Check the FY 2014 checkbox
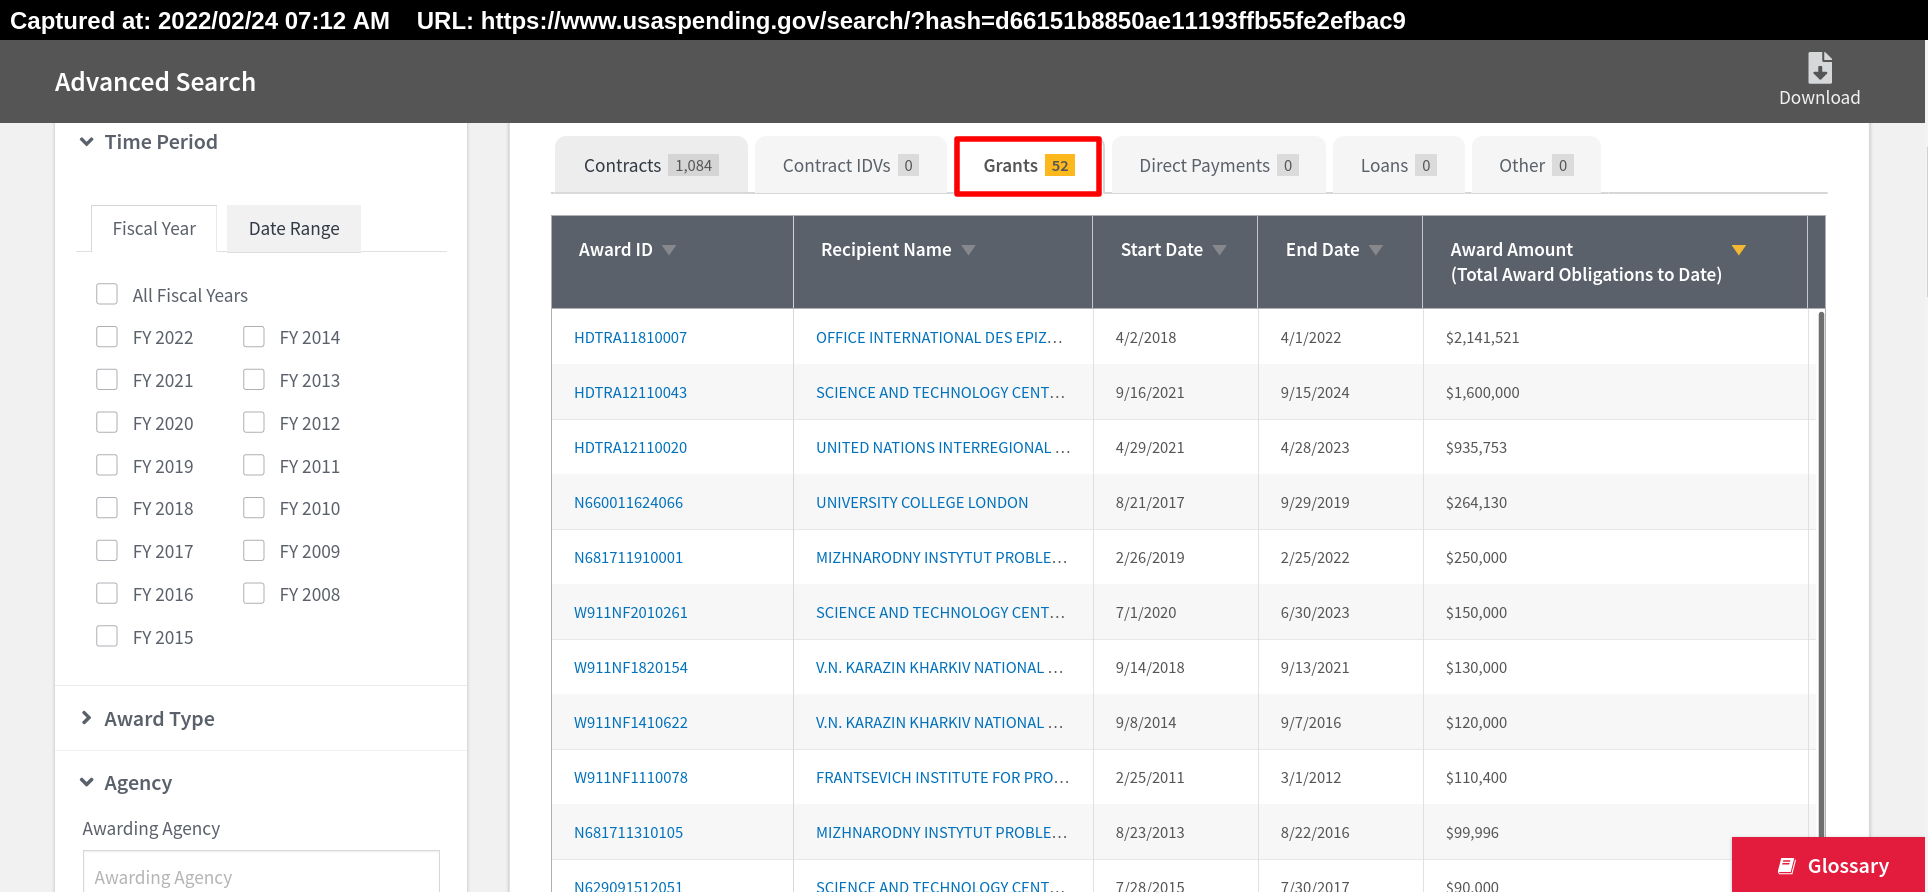 254,337
